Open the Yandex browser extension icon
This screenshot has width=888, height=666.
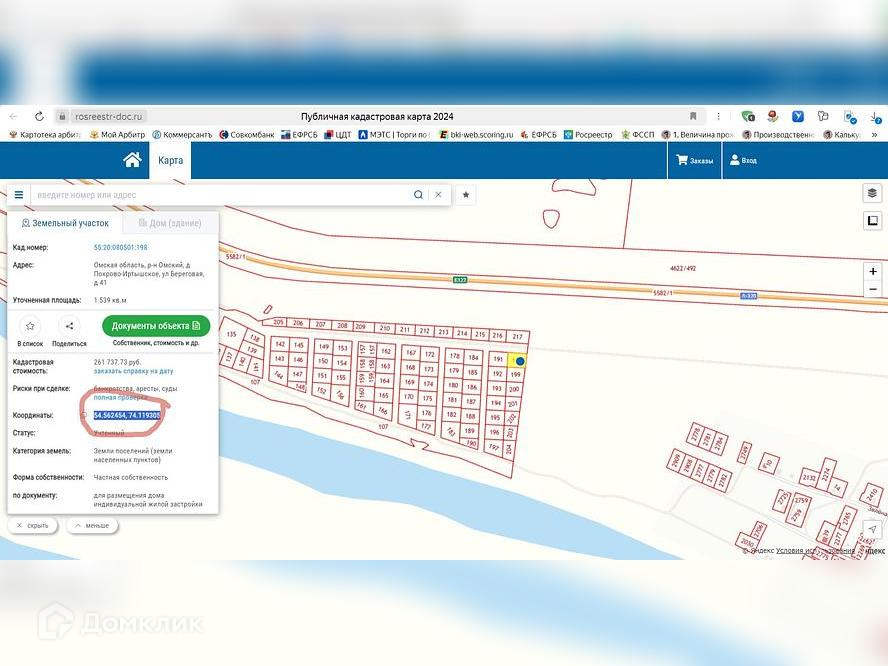coord(797,116)
